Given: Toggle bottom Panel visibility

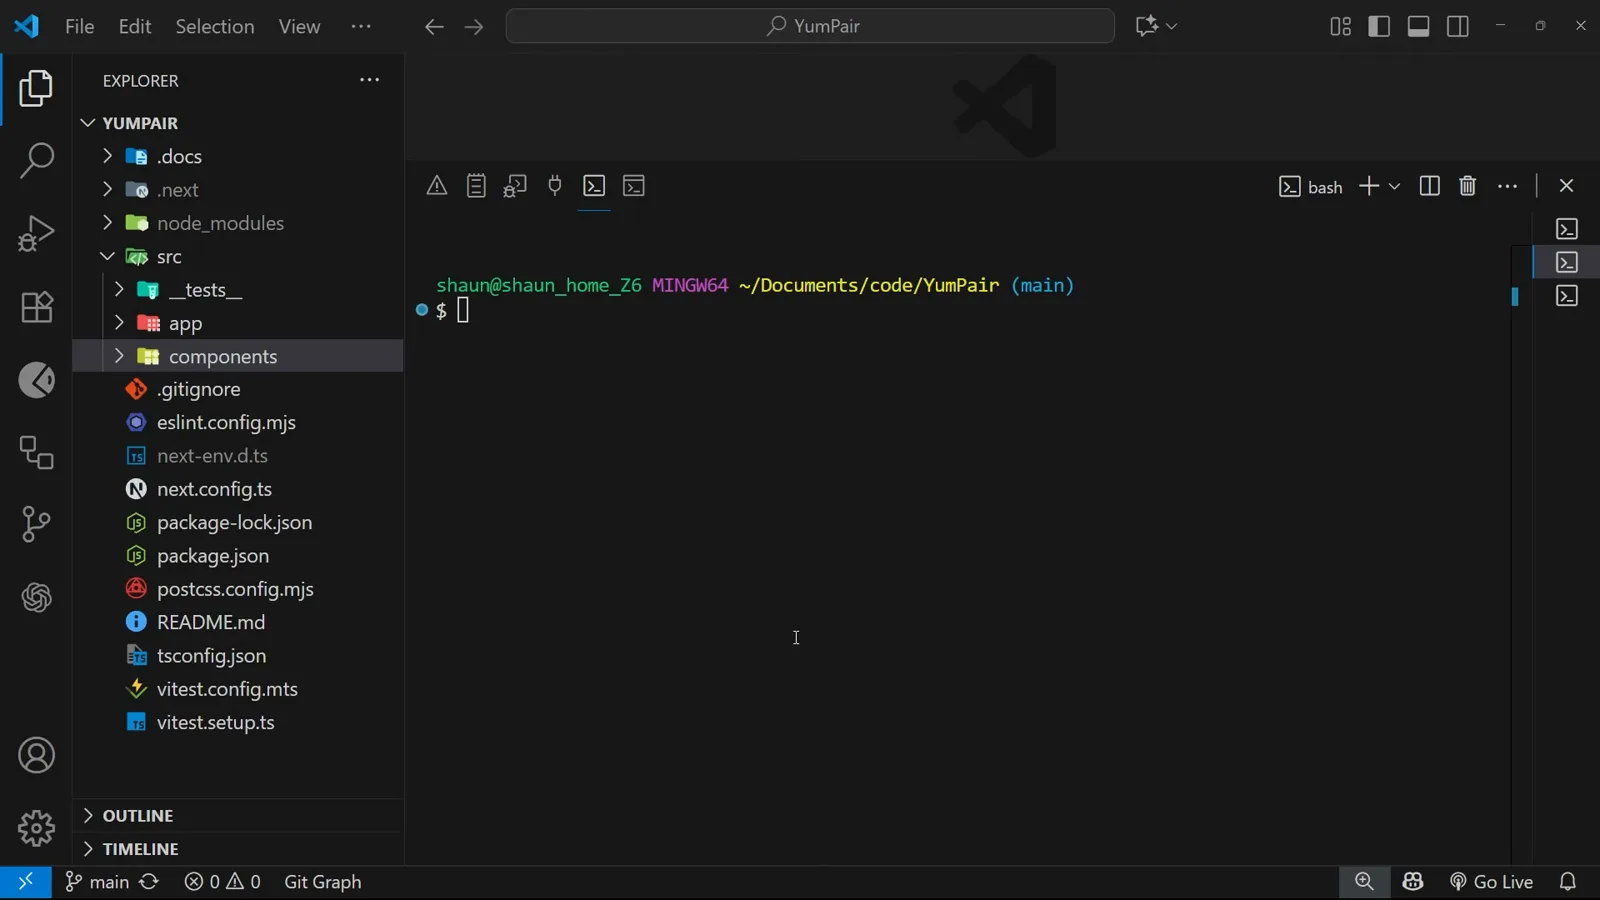Looking at the screenshot, I should point(1418,26).
